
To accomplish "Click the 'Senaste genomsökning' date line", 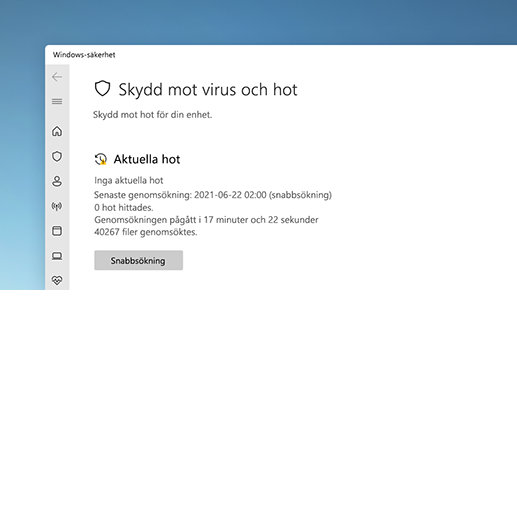I will point(213,195).
